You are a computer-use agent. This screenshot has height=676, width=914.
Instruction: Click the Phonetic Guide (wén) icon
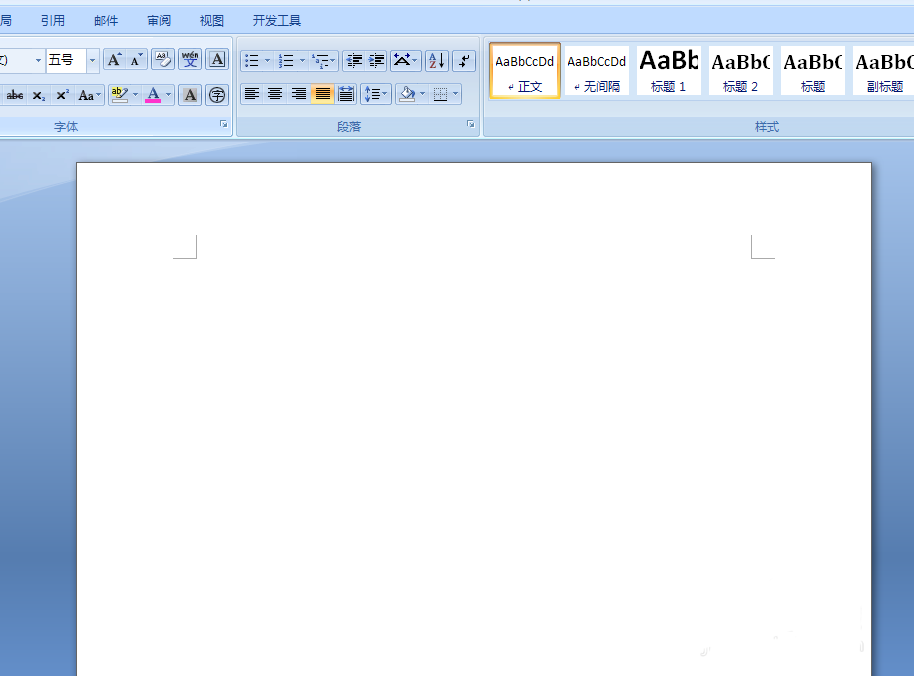click(190, 60)
